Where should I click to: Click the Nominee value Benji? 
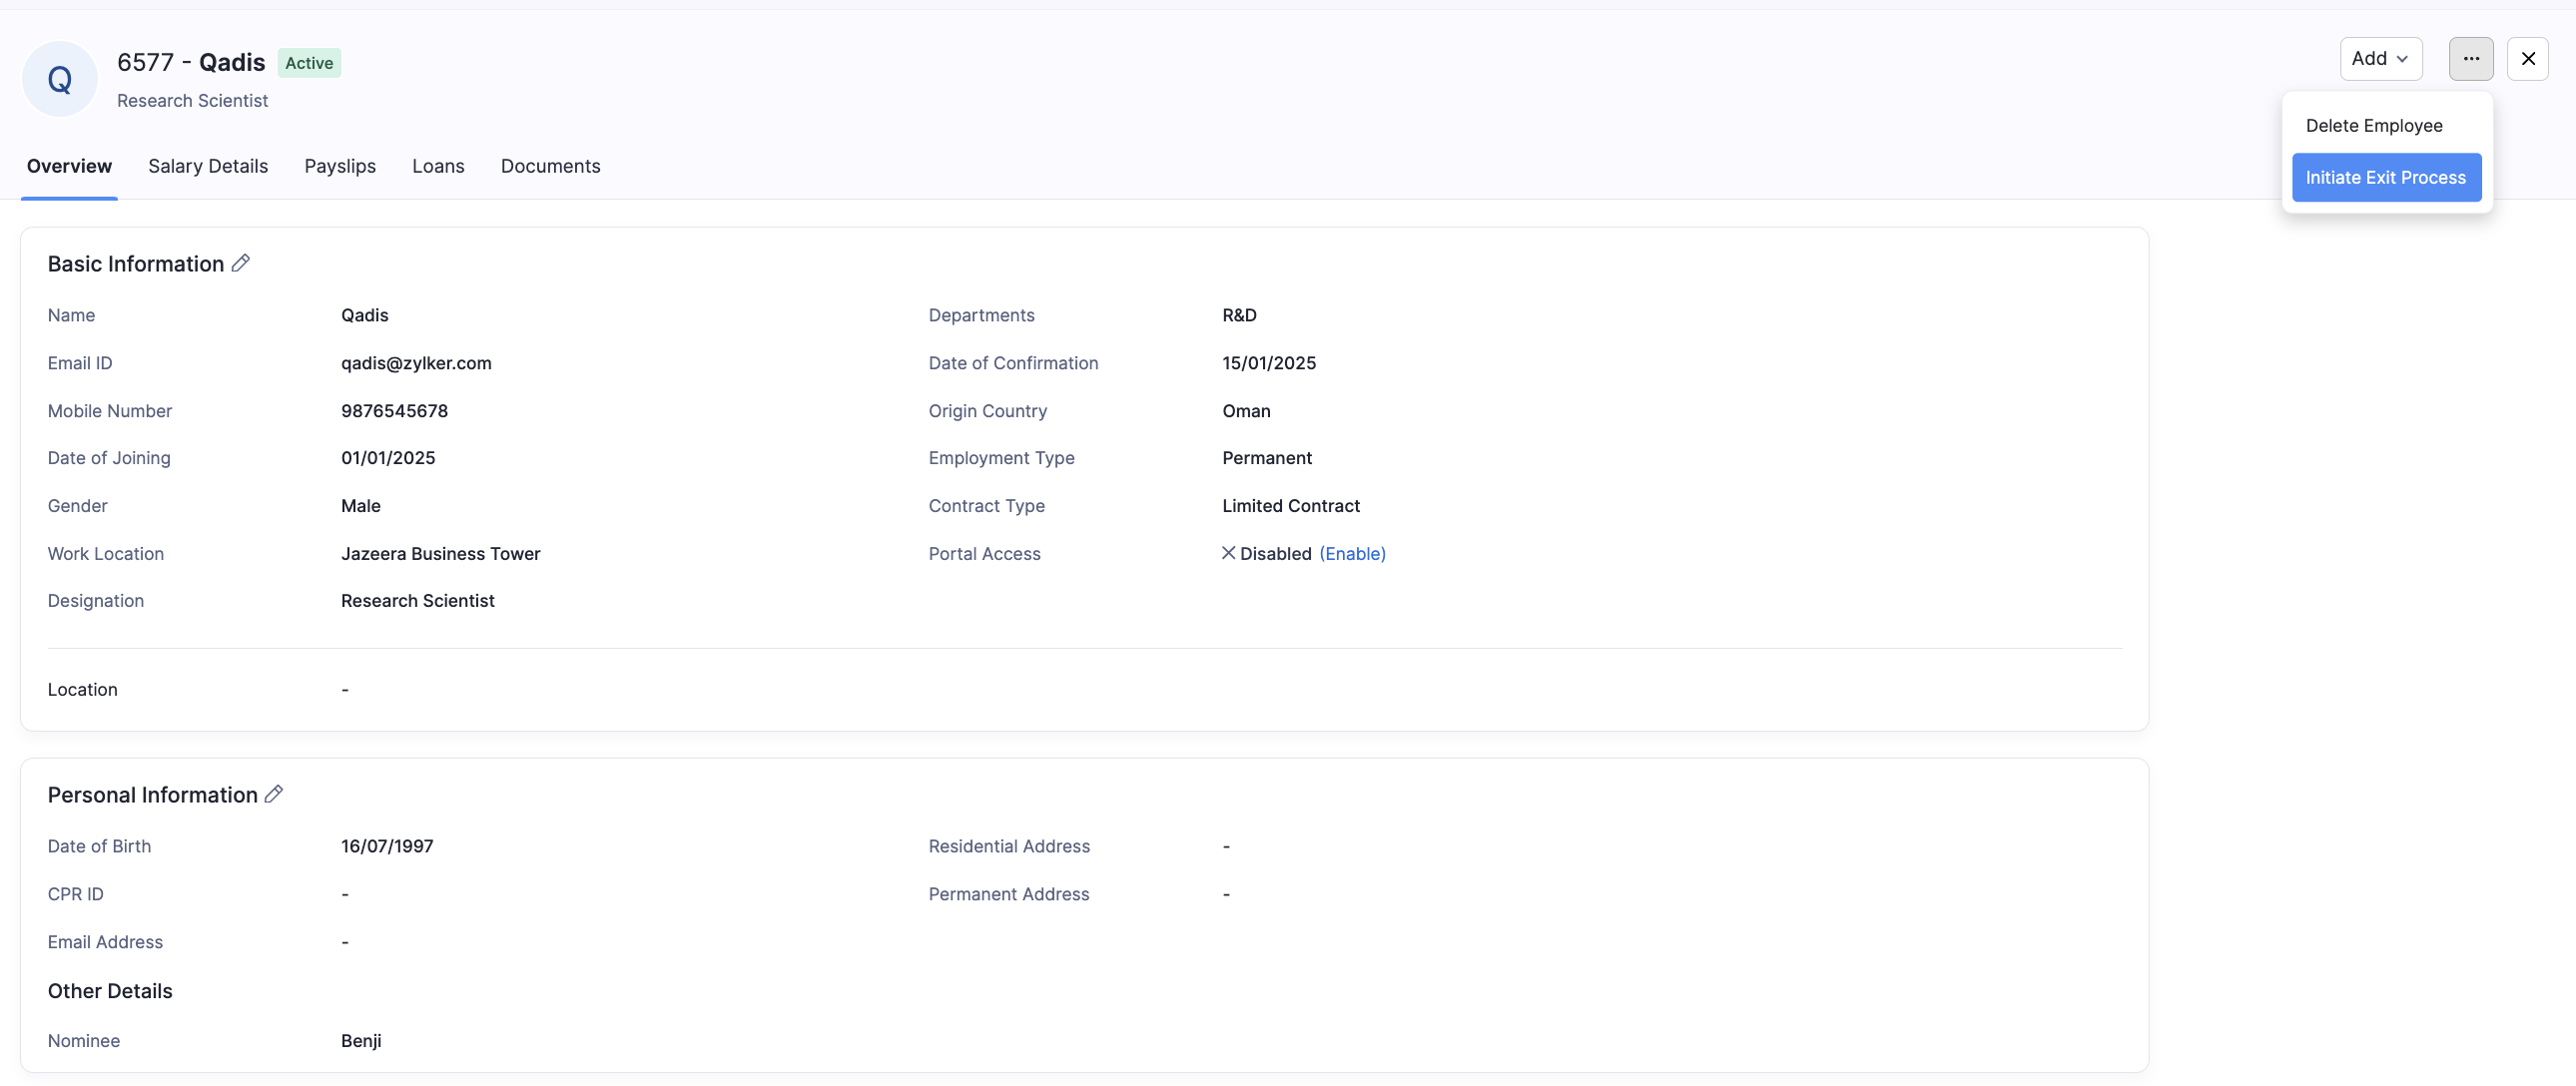point(361,1040)
